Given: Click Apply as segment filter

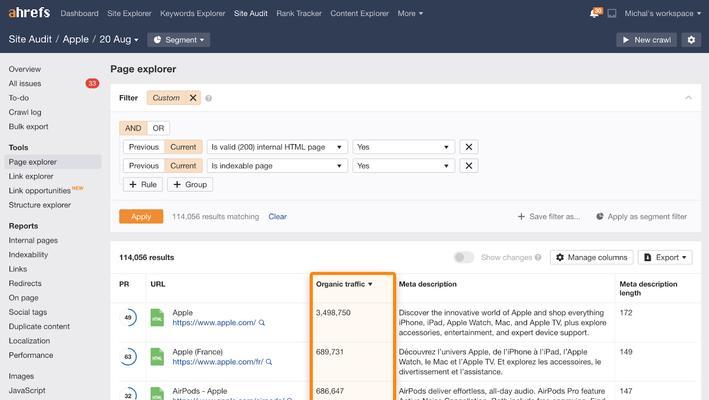Looking at the screenshot, I should click(641, 216).
